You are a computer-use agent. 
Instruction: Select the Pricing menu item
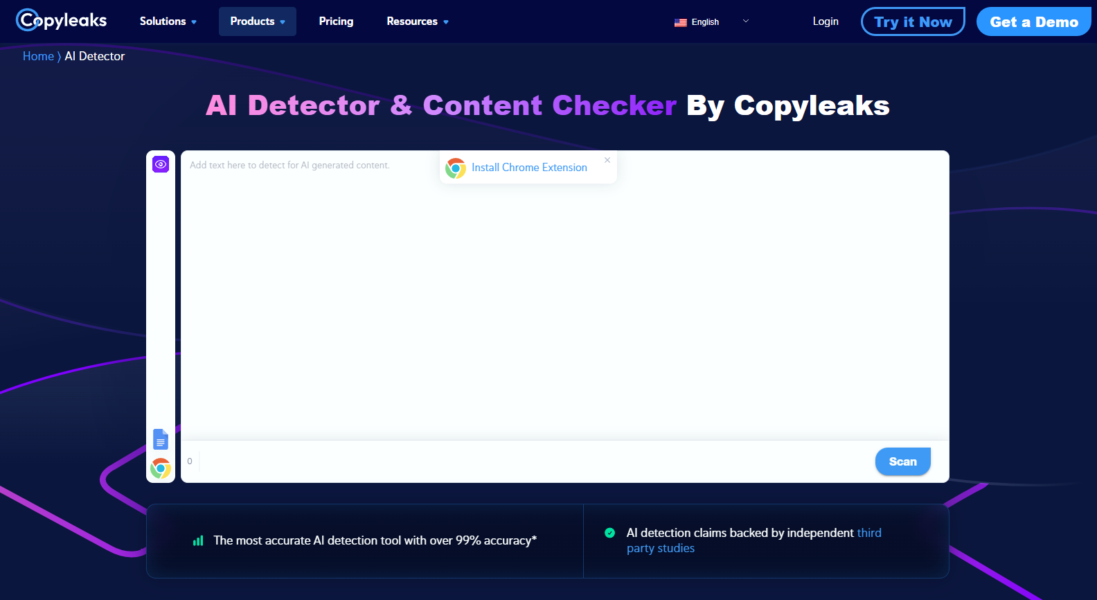point(336,21)
